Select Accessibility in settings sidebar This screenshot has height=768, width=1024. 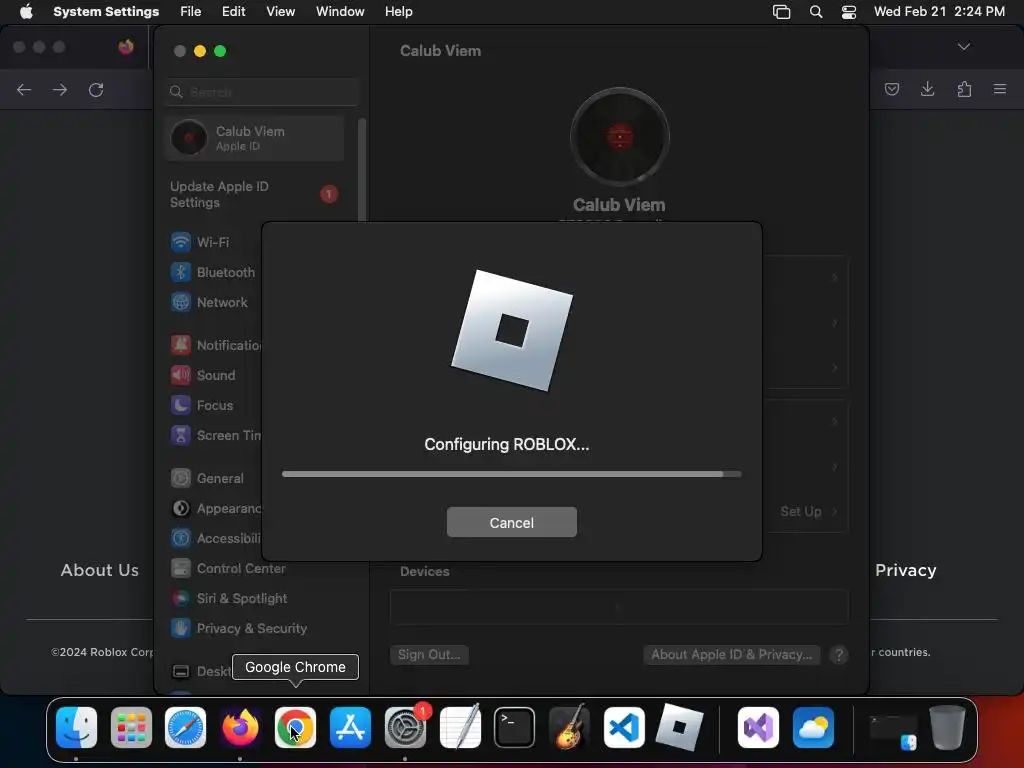tap(216, 539)
